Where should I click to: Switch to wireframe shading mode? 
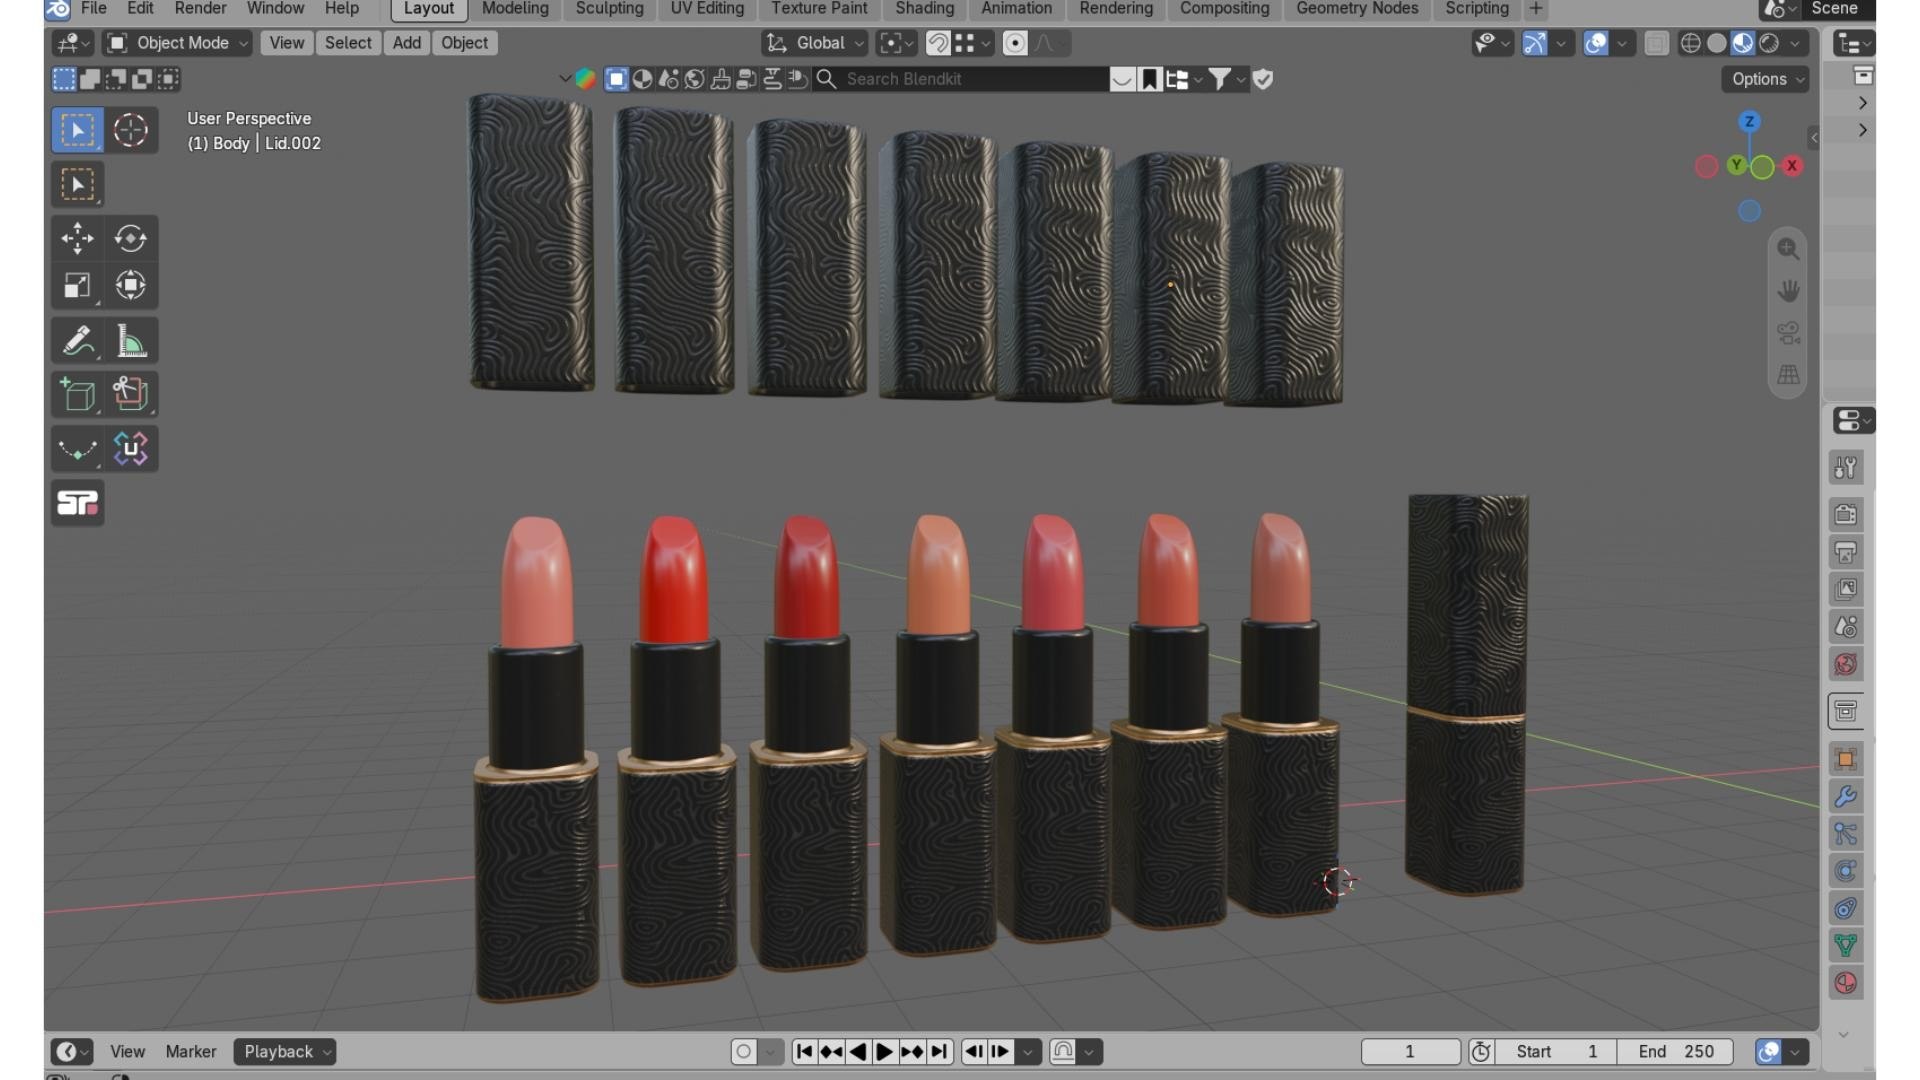tap(1690, 43)
